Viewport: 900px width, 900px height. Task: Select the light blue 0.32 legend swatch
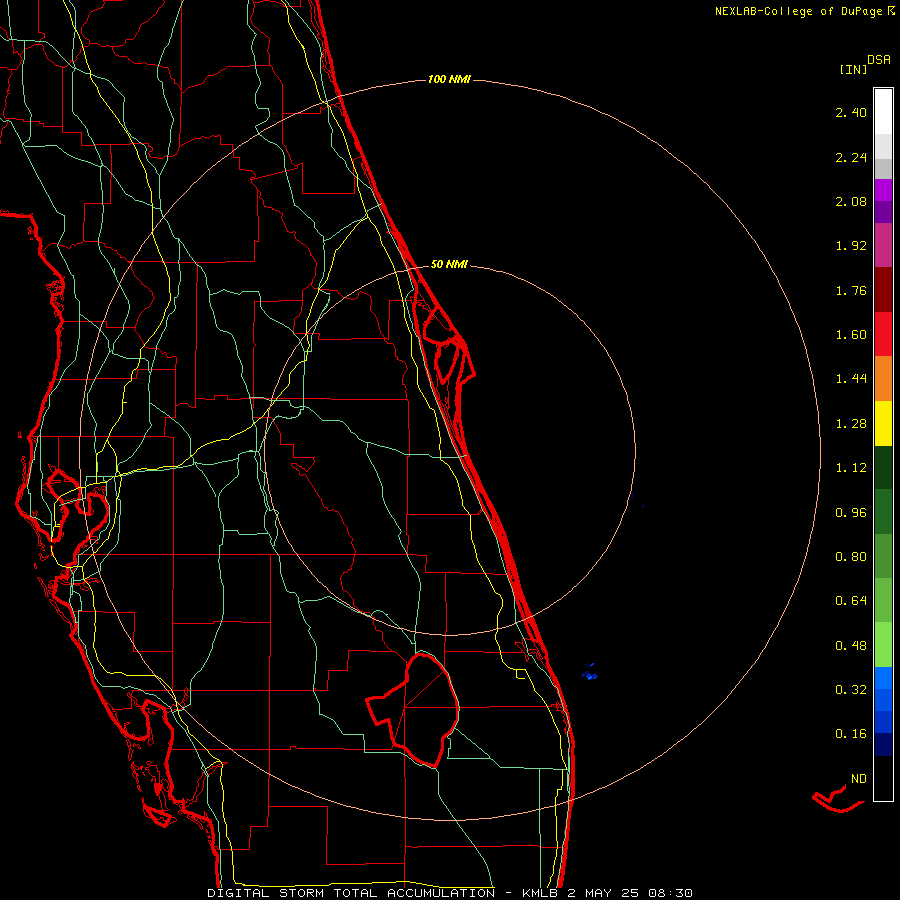883,678
